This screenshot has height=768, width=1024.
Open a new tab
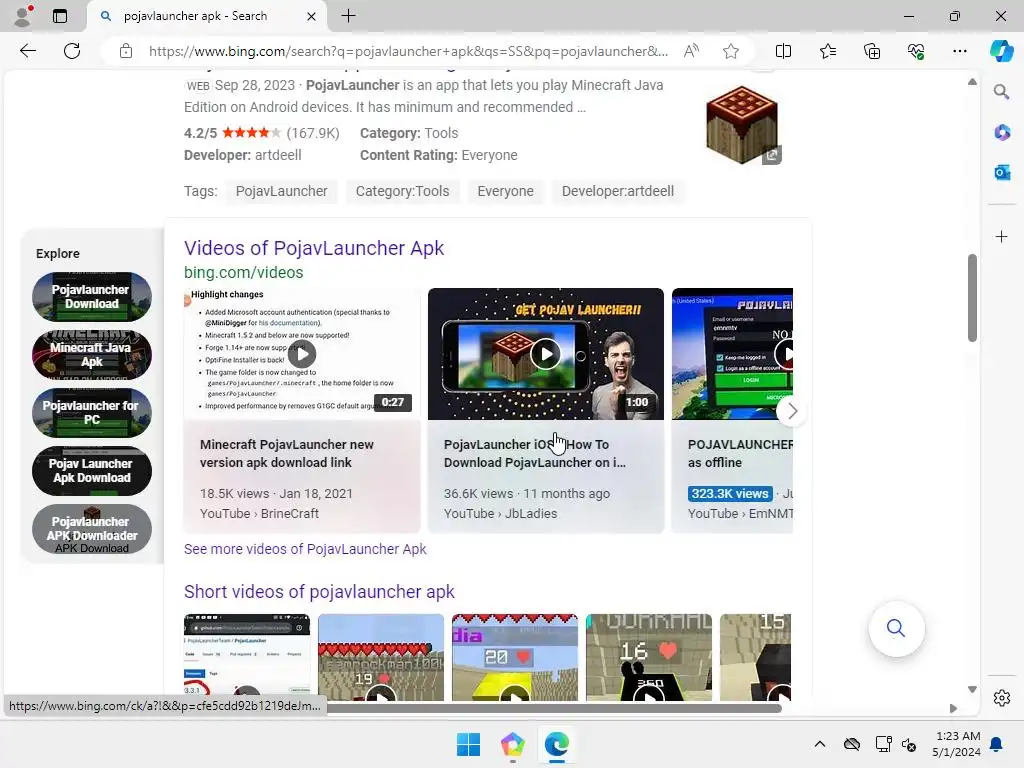[348, 16]
